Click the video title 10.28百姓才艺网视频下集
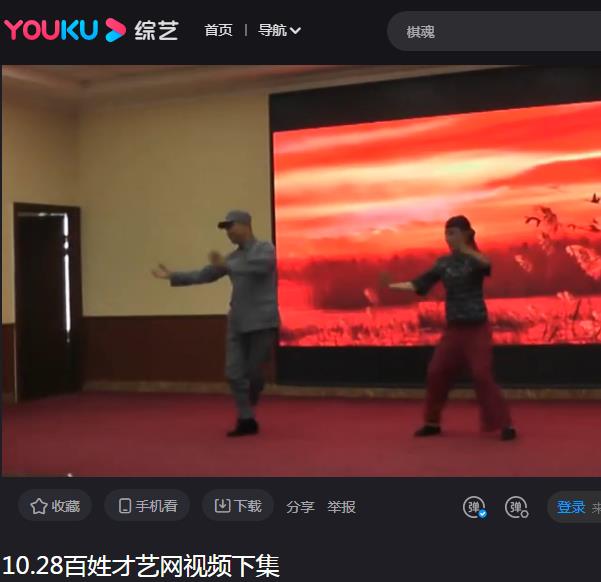 point(140,565)
